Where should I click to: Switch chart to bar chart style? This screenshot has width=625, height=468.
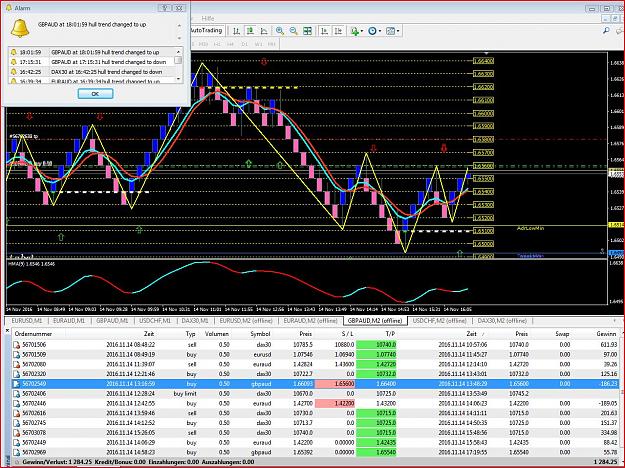[x=236, y=31]
